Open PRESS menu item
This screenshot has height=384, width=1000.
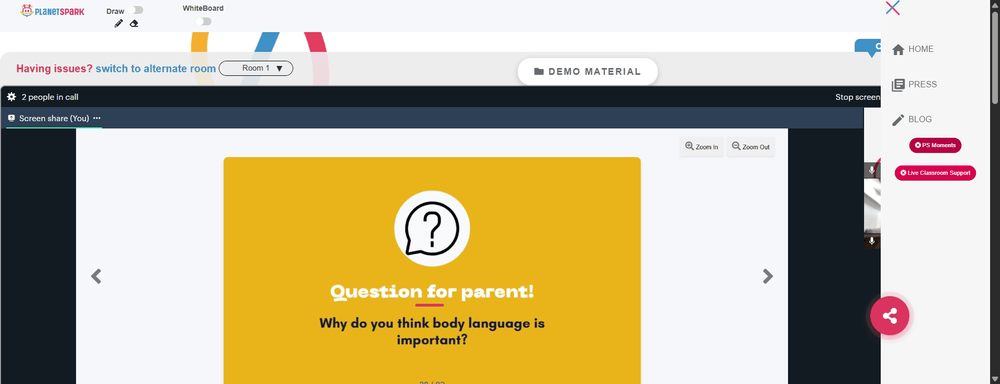[915, 84]
